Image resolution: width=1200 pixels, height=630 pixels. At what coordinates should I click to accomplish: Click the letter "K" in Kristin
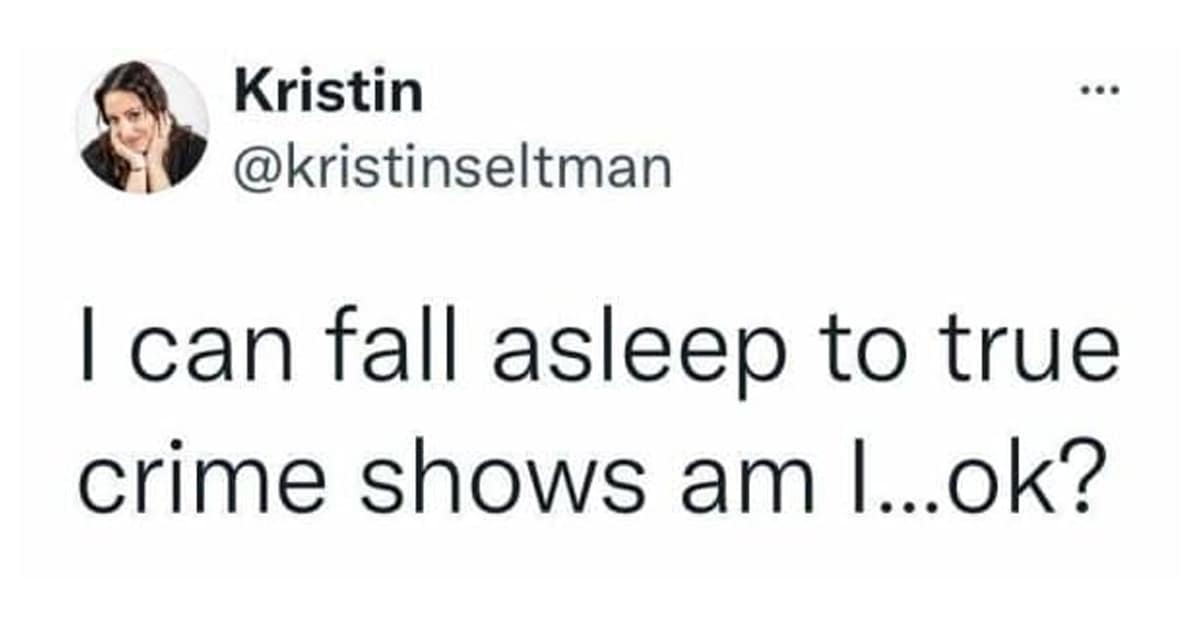(x=249, y=93)
